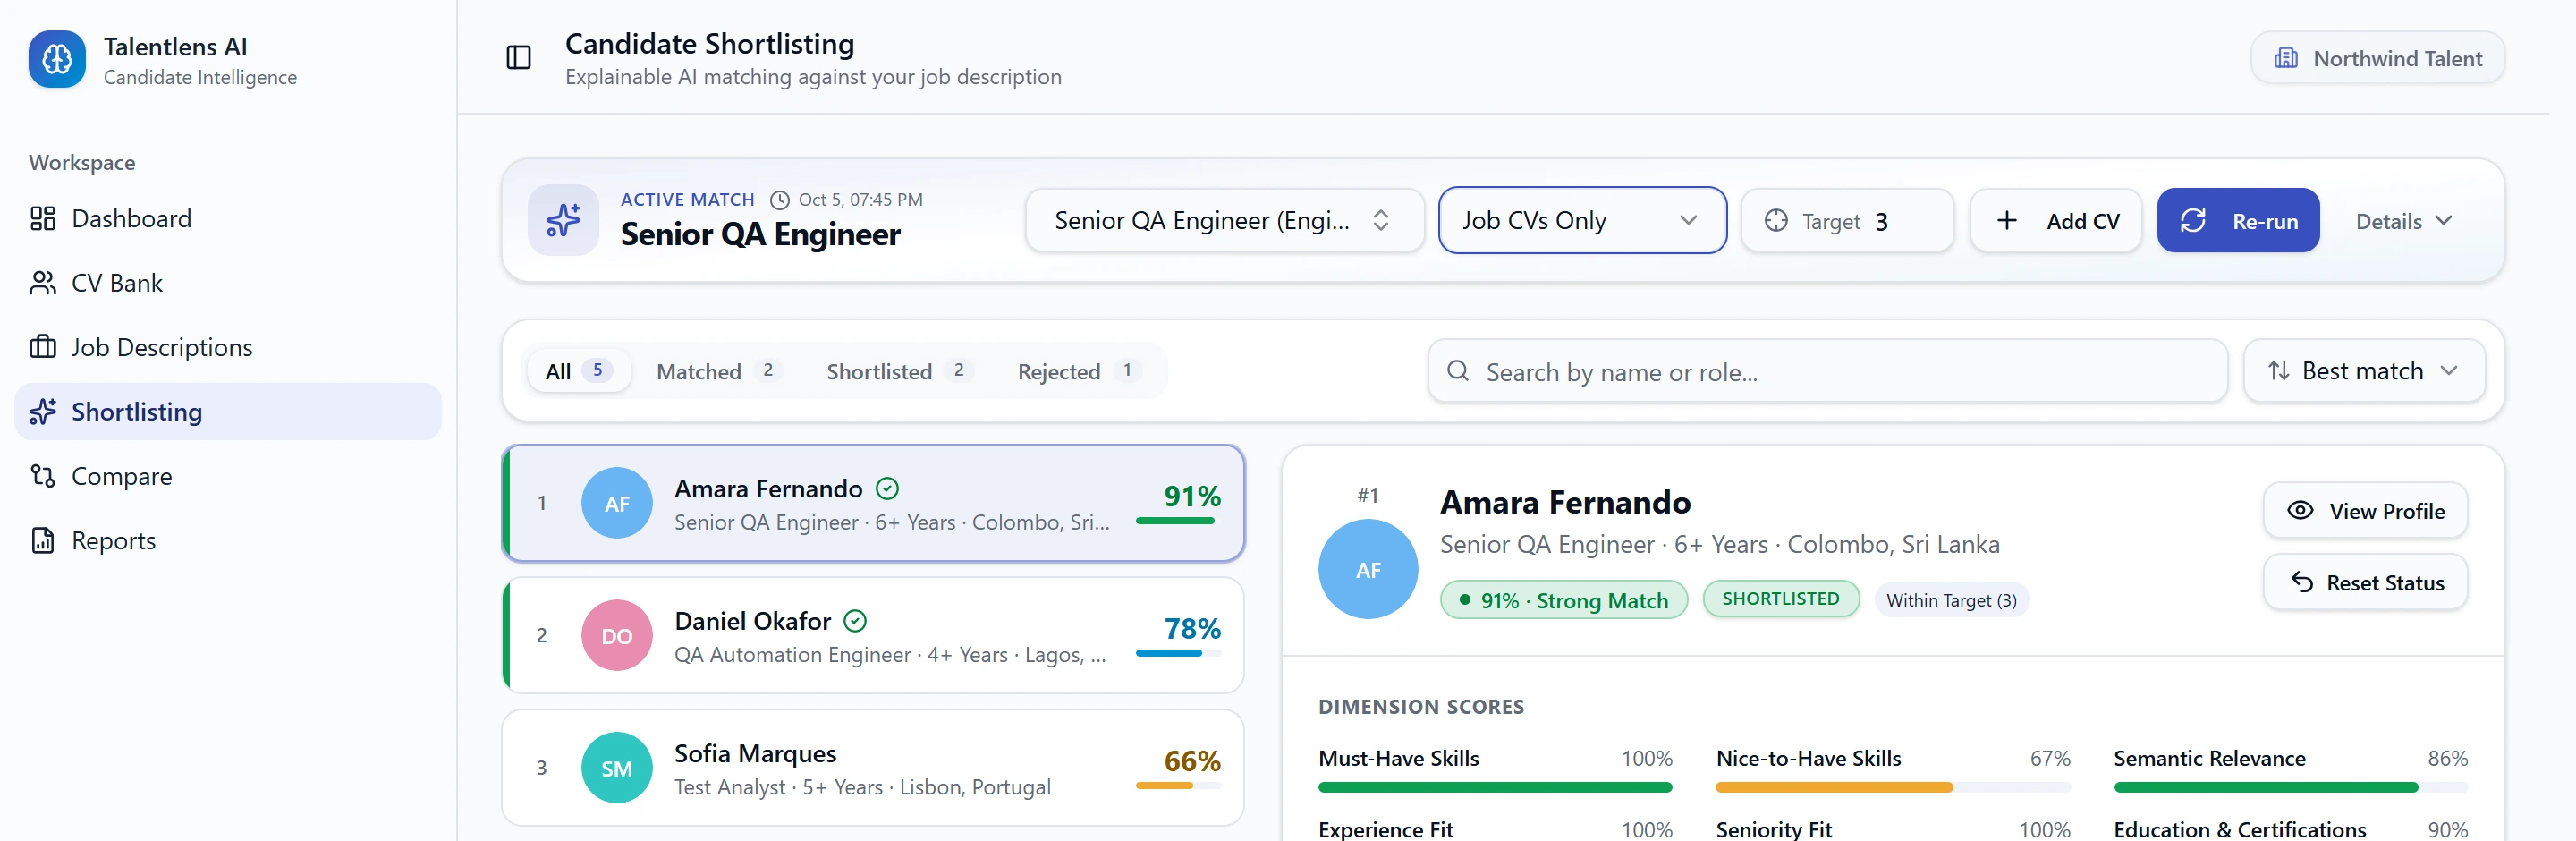Expand the Details section
Screen dimensions: 2576x841
[2404, 221]
